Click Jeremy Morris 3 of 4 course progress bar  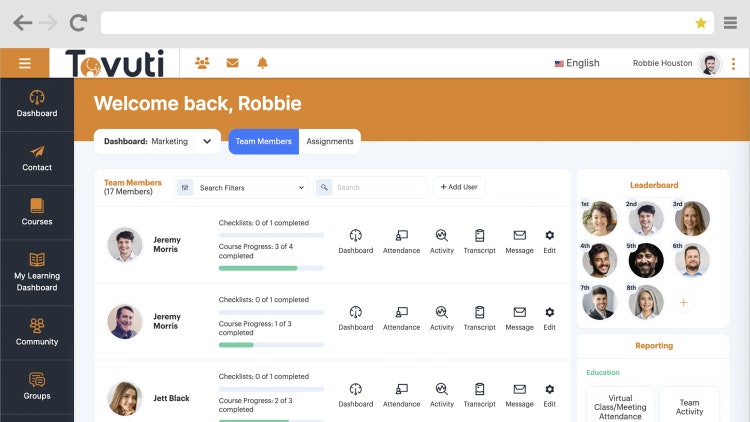tap(271, 268)
